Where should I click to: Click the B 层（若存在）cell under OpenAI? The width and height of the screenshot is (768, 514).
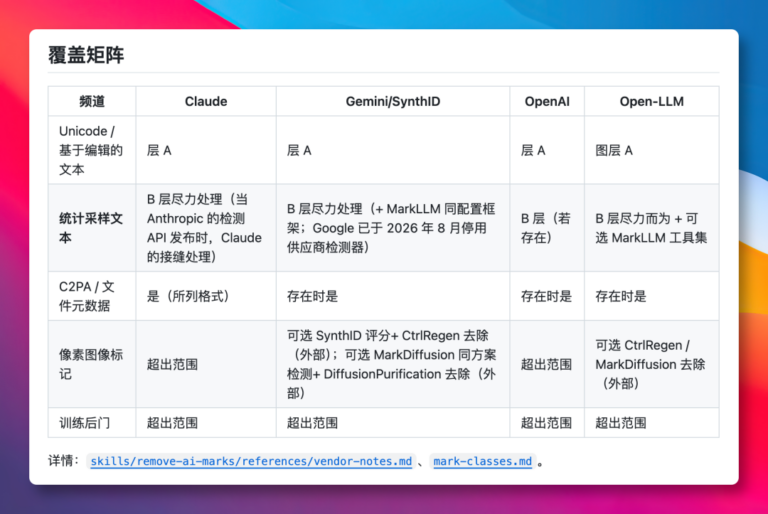point(546,228)
